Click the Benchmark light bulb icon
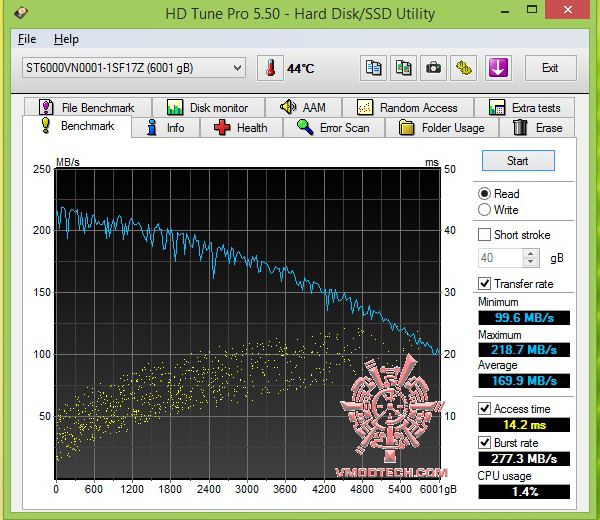This screenshot has height=520, width=600. (46, 126)
